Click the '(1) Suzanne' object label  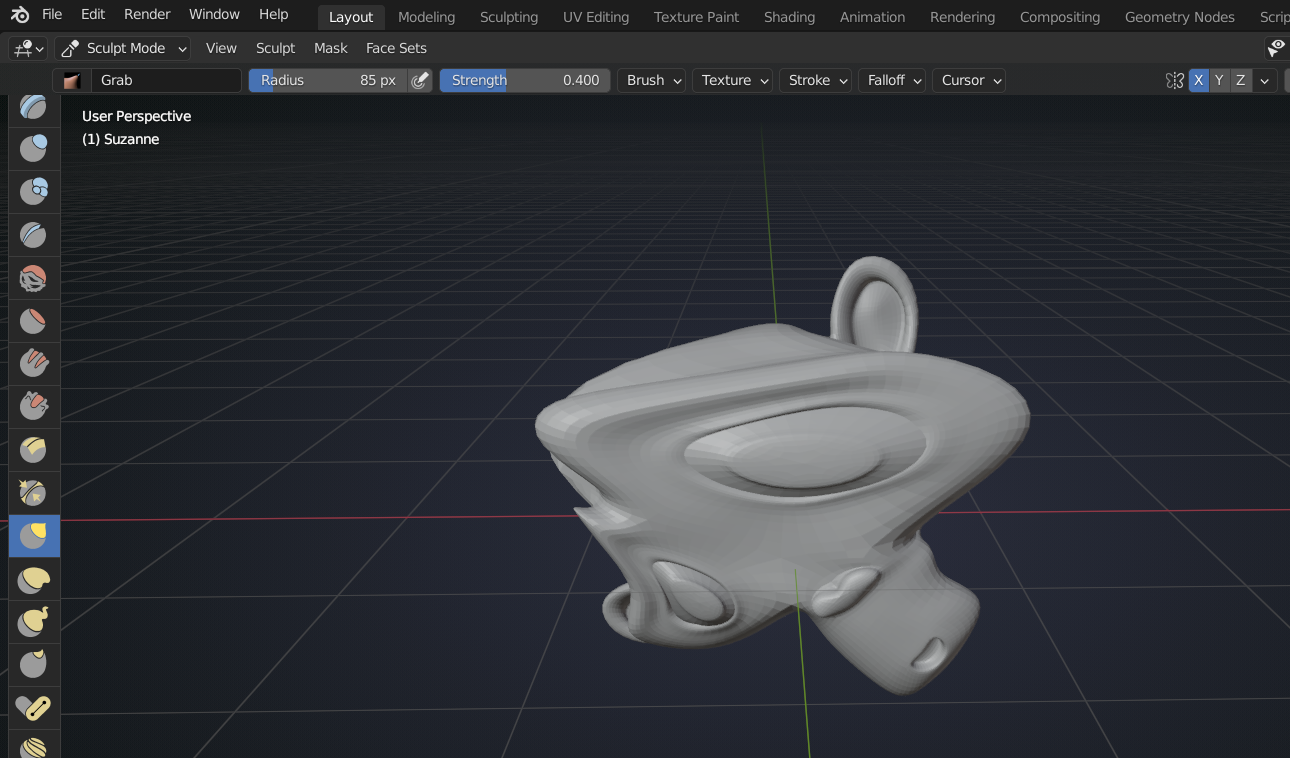[120, 139]
